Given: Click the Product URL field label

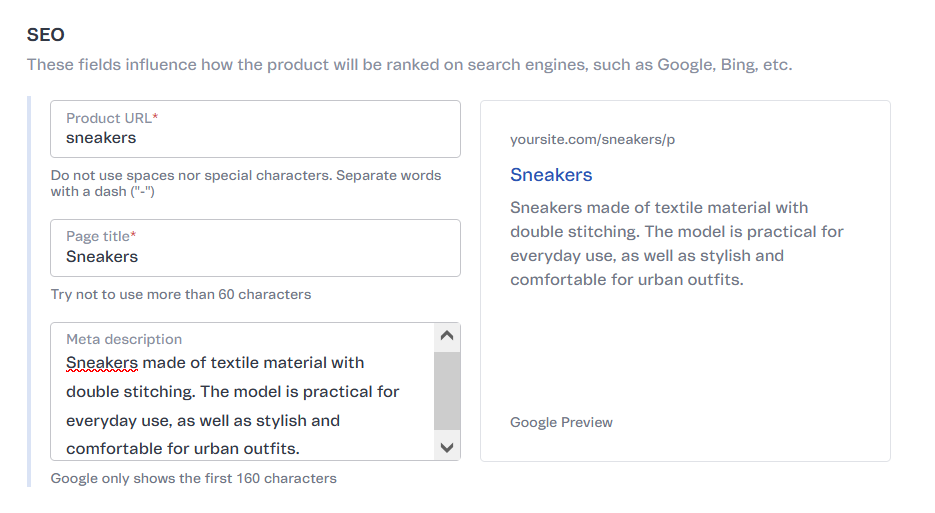Looking at the screenshot, I should click(x=112, y=118).
